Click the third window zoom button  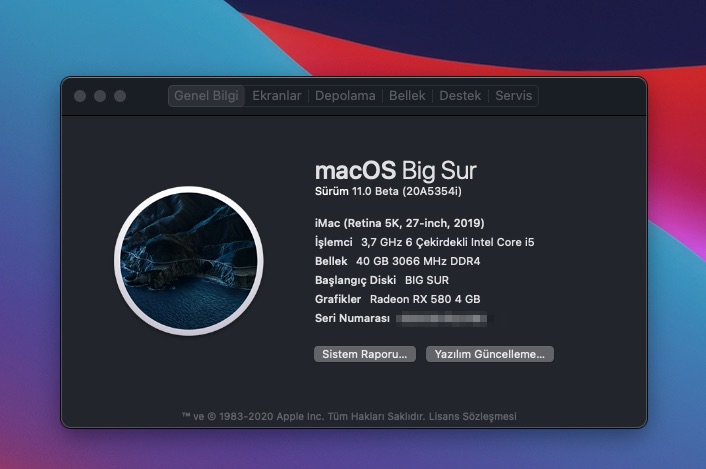[x=120, y=96]
